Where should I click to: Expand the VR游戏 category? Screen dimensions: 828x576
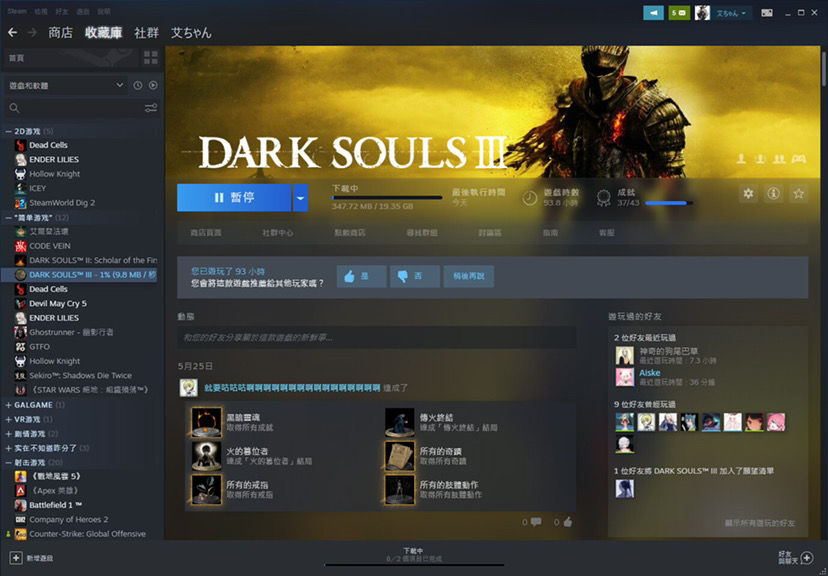(8, 419)
